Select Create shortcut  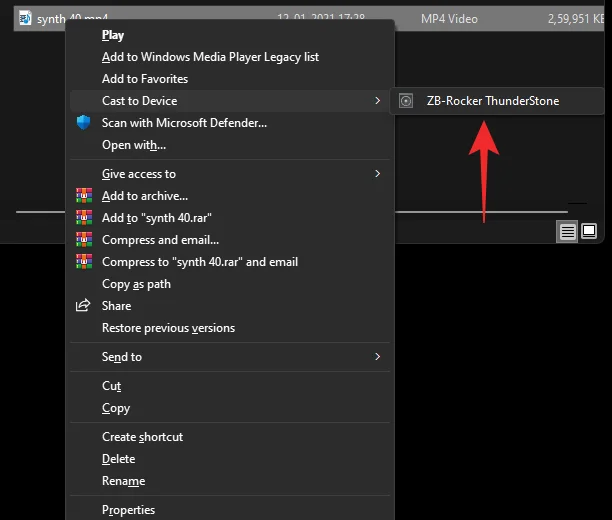230,437
